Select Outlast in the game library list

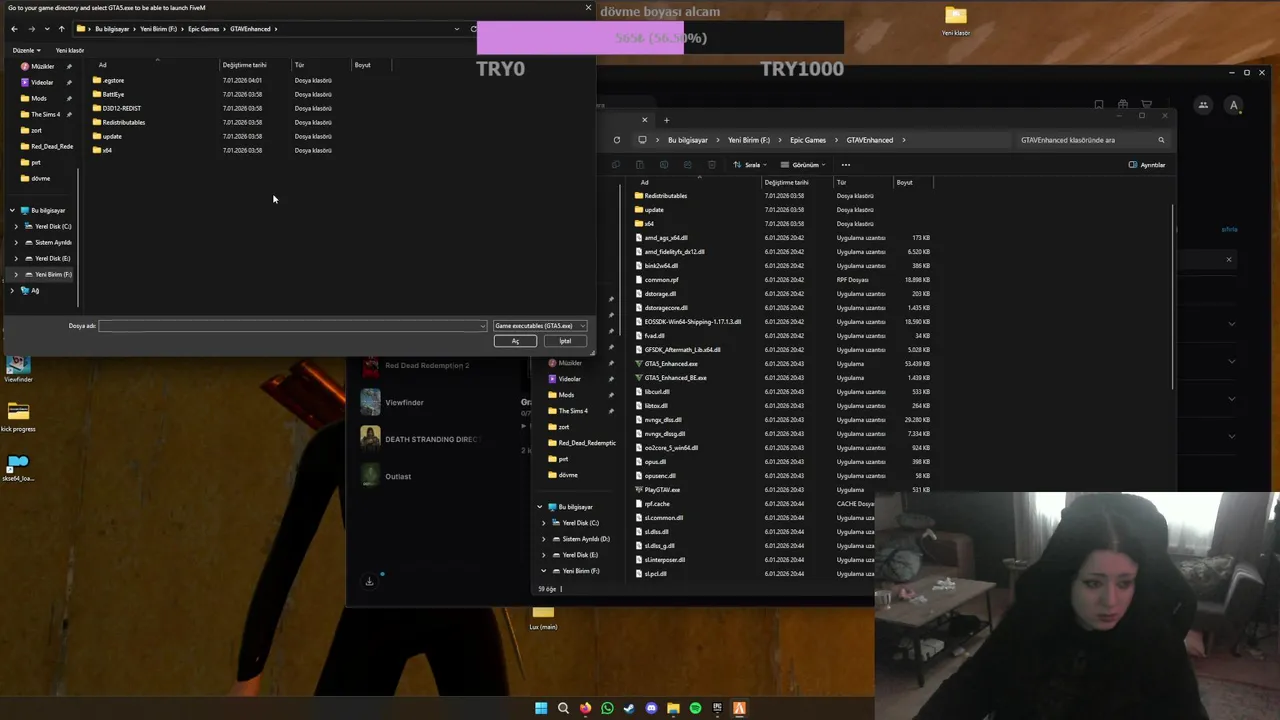point(398,476)
